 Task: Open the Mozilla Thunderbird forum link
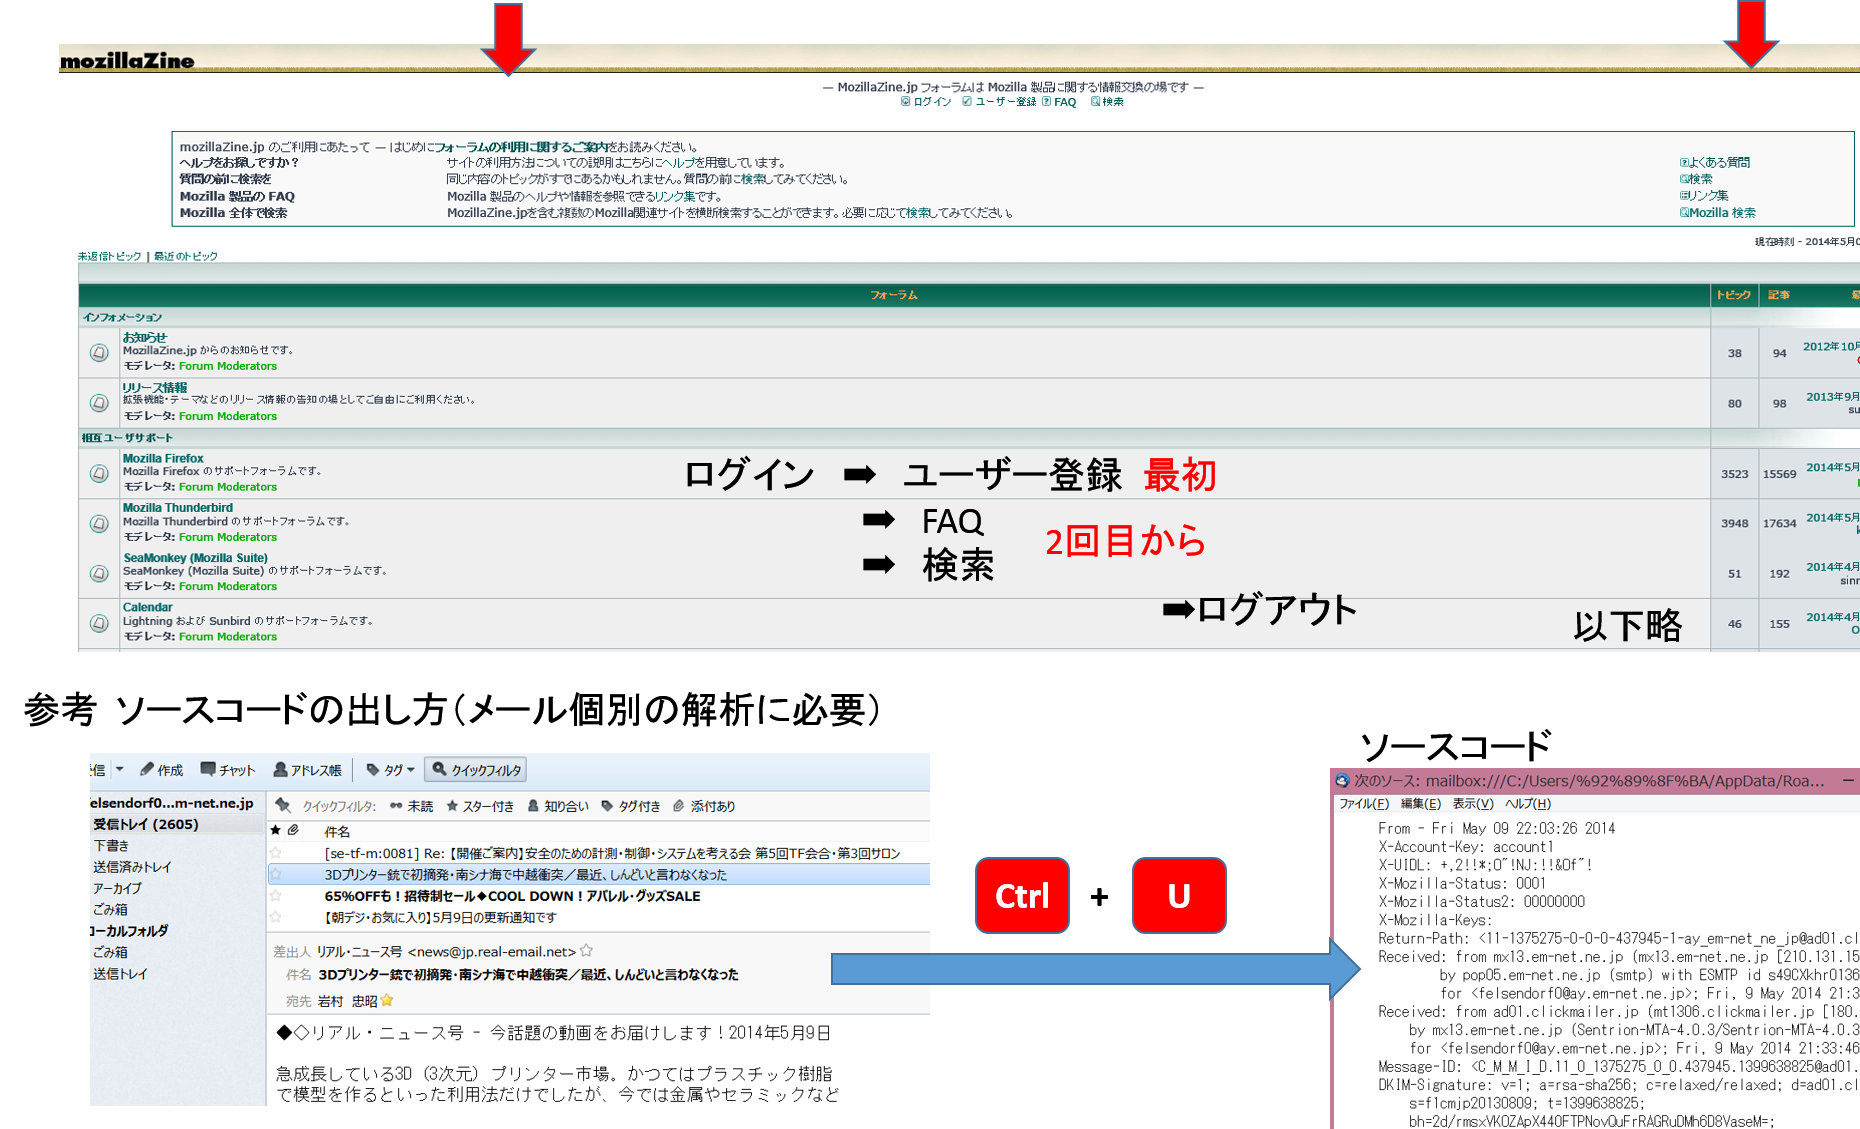[x=177, y=508]
